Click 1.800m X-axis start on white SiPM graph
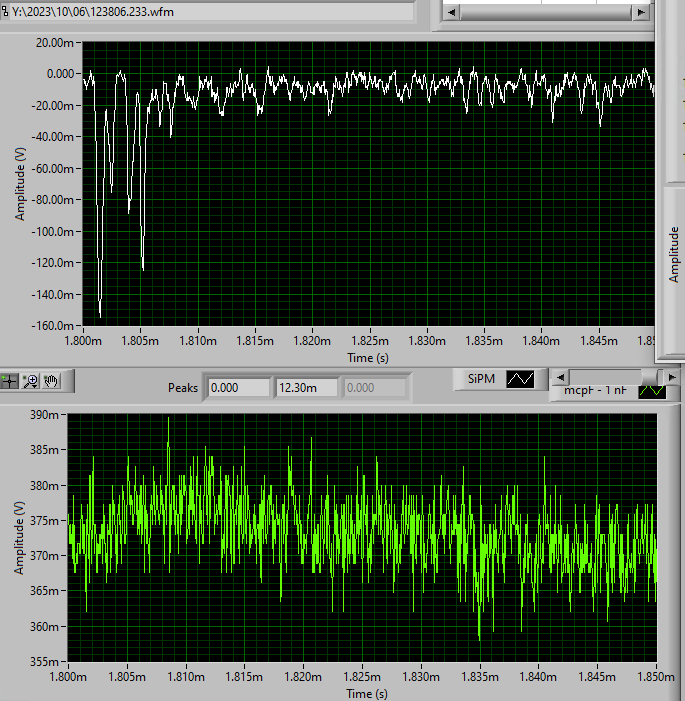Screen dimensions: 685x701 pos(83,341)
